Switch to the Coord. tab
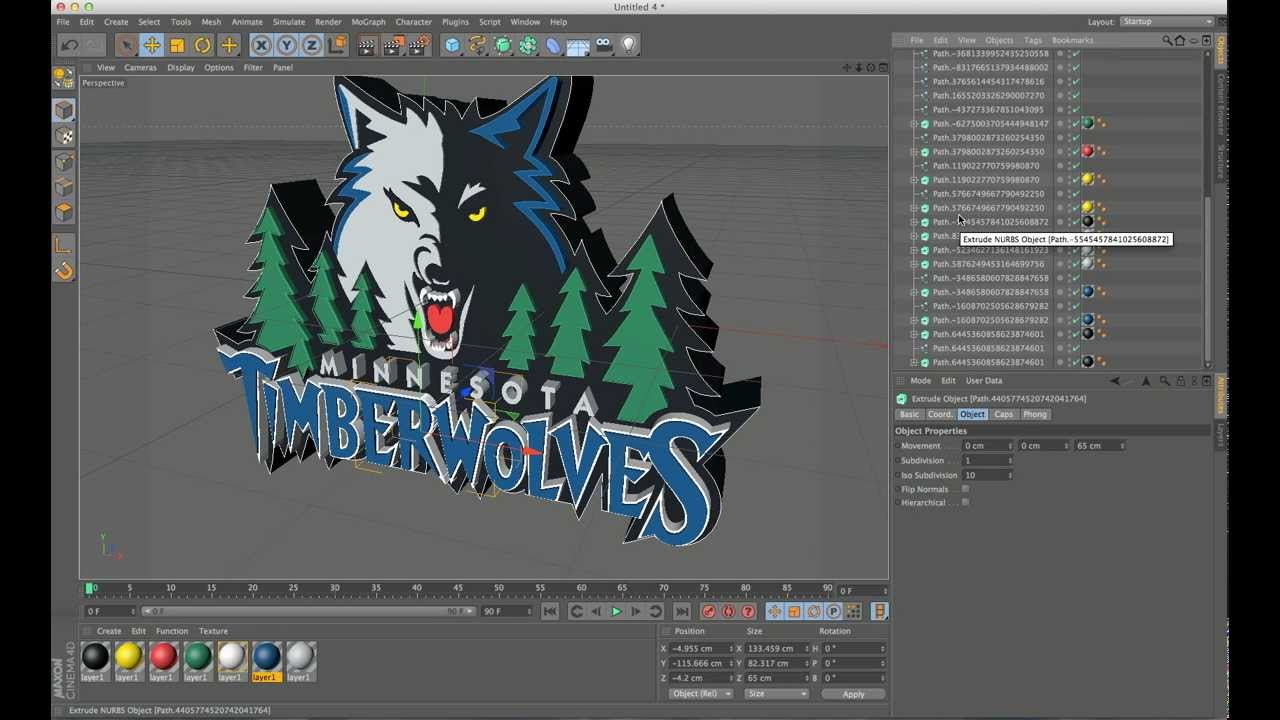This screenshot has height=720, width=1280. [940, 414]
